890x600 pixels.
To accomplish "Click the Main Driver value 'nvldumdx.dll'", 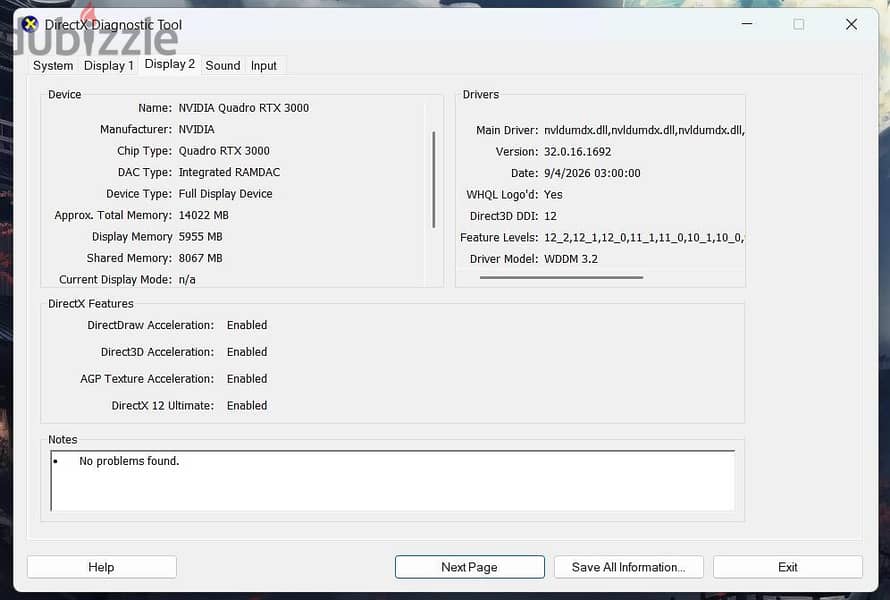I will click(644, 130).
